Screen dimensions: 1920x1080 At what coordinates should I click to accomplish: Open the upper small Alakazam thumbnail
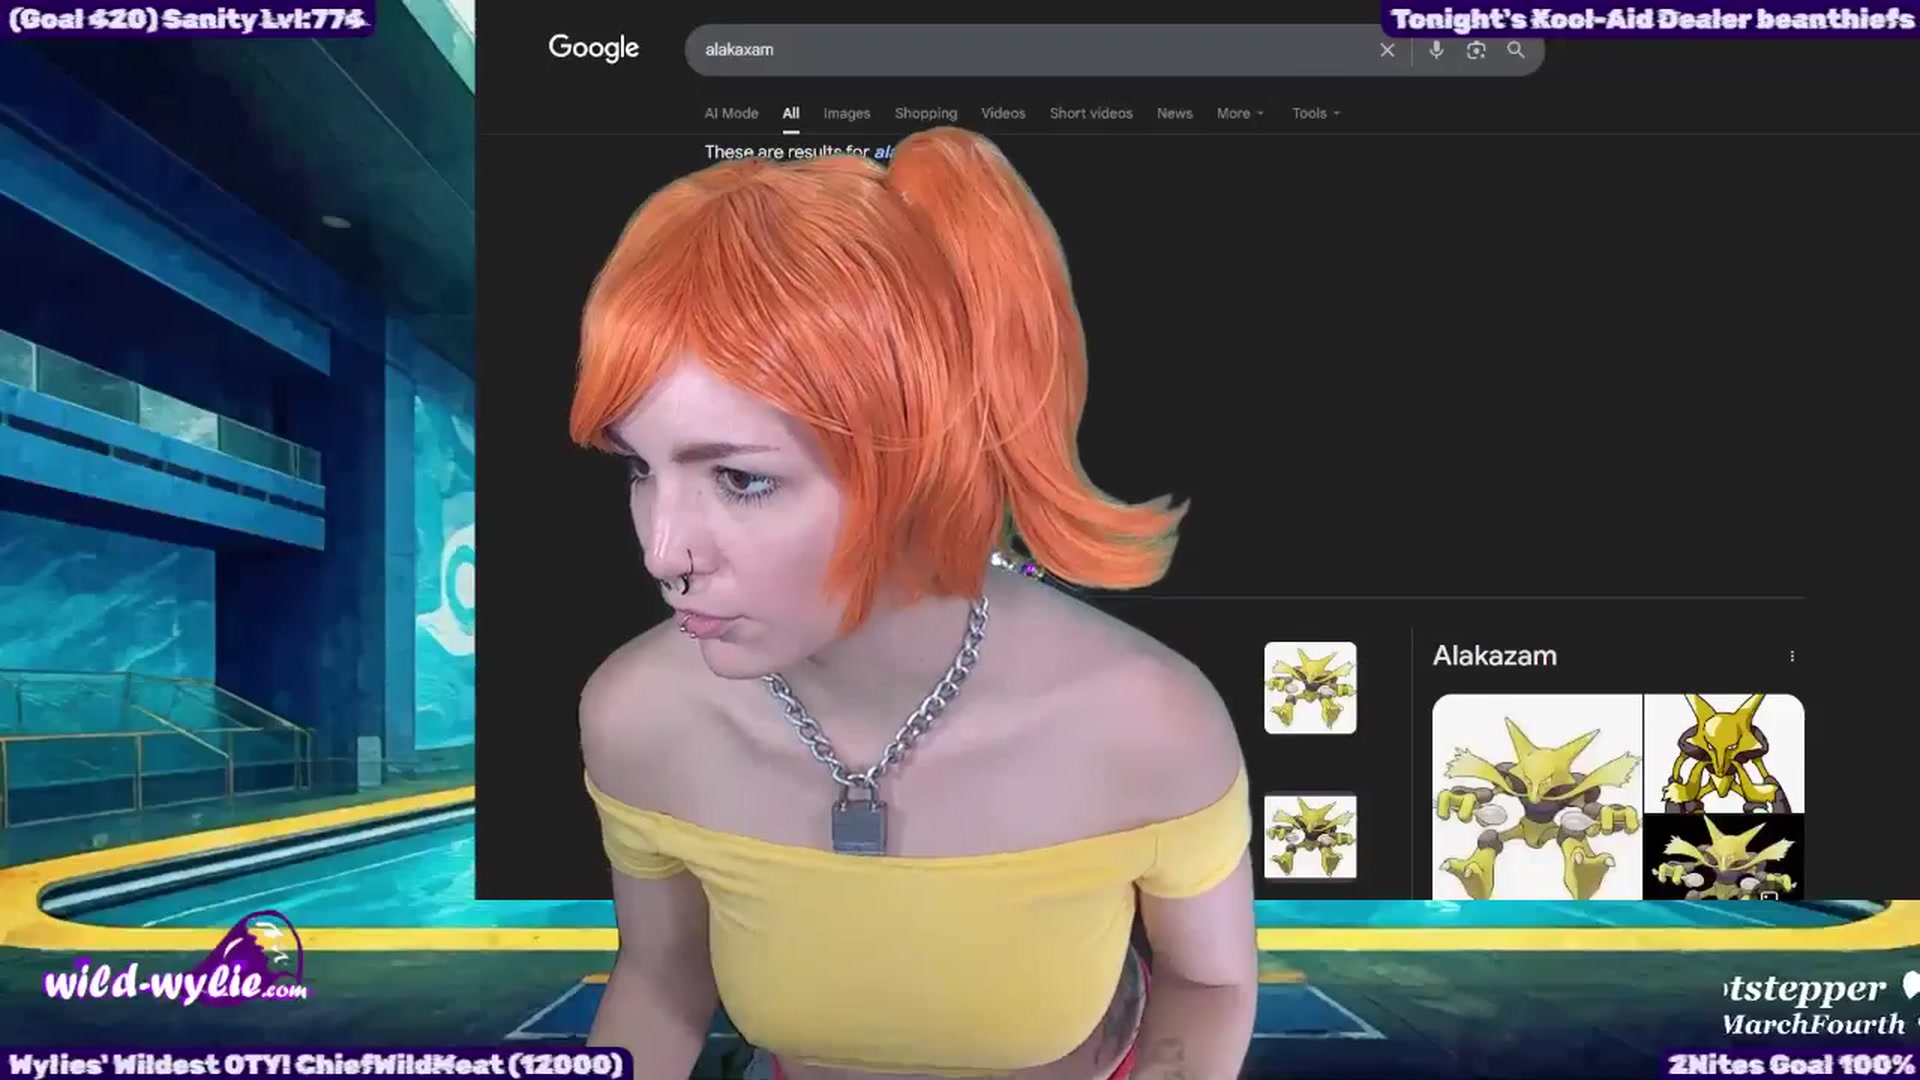click(x=1310, y=688)
